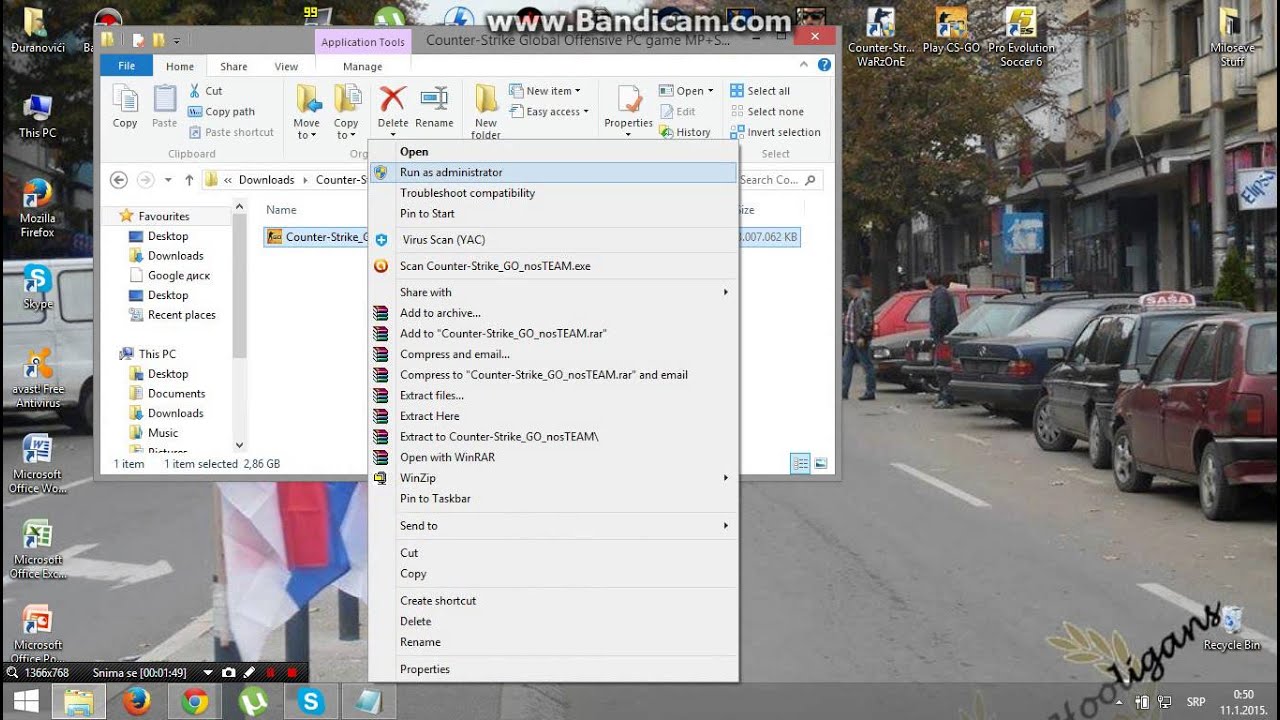Open Pro Evolution Soccer 6 shortcut
This screenshot has height=720, width=1280.
[x=1021, y=38]
